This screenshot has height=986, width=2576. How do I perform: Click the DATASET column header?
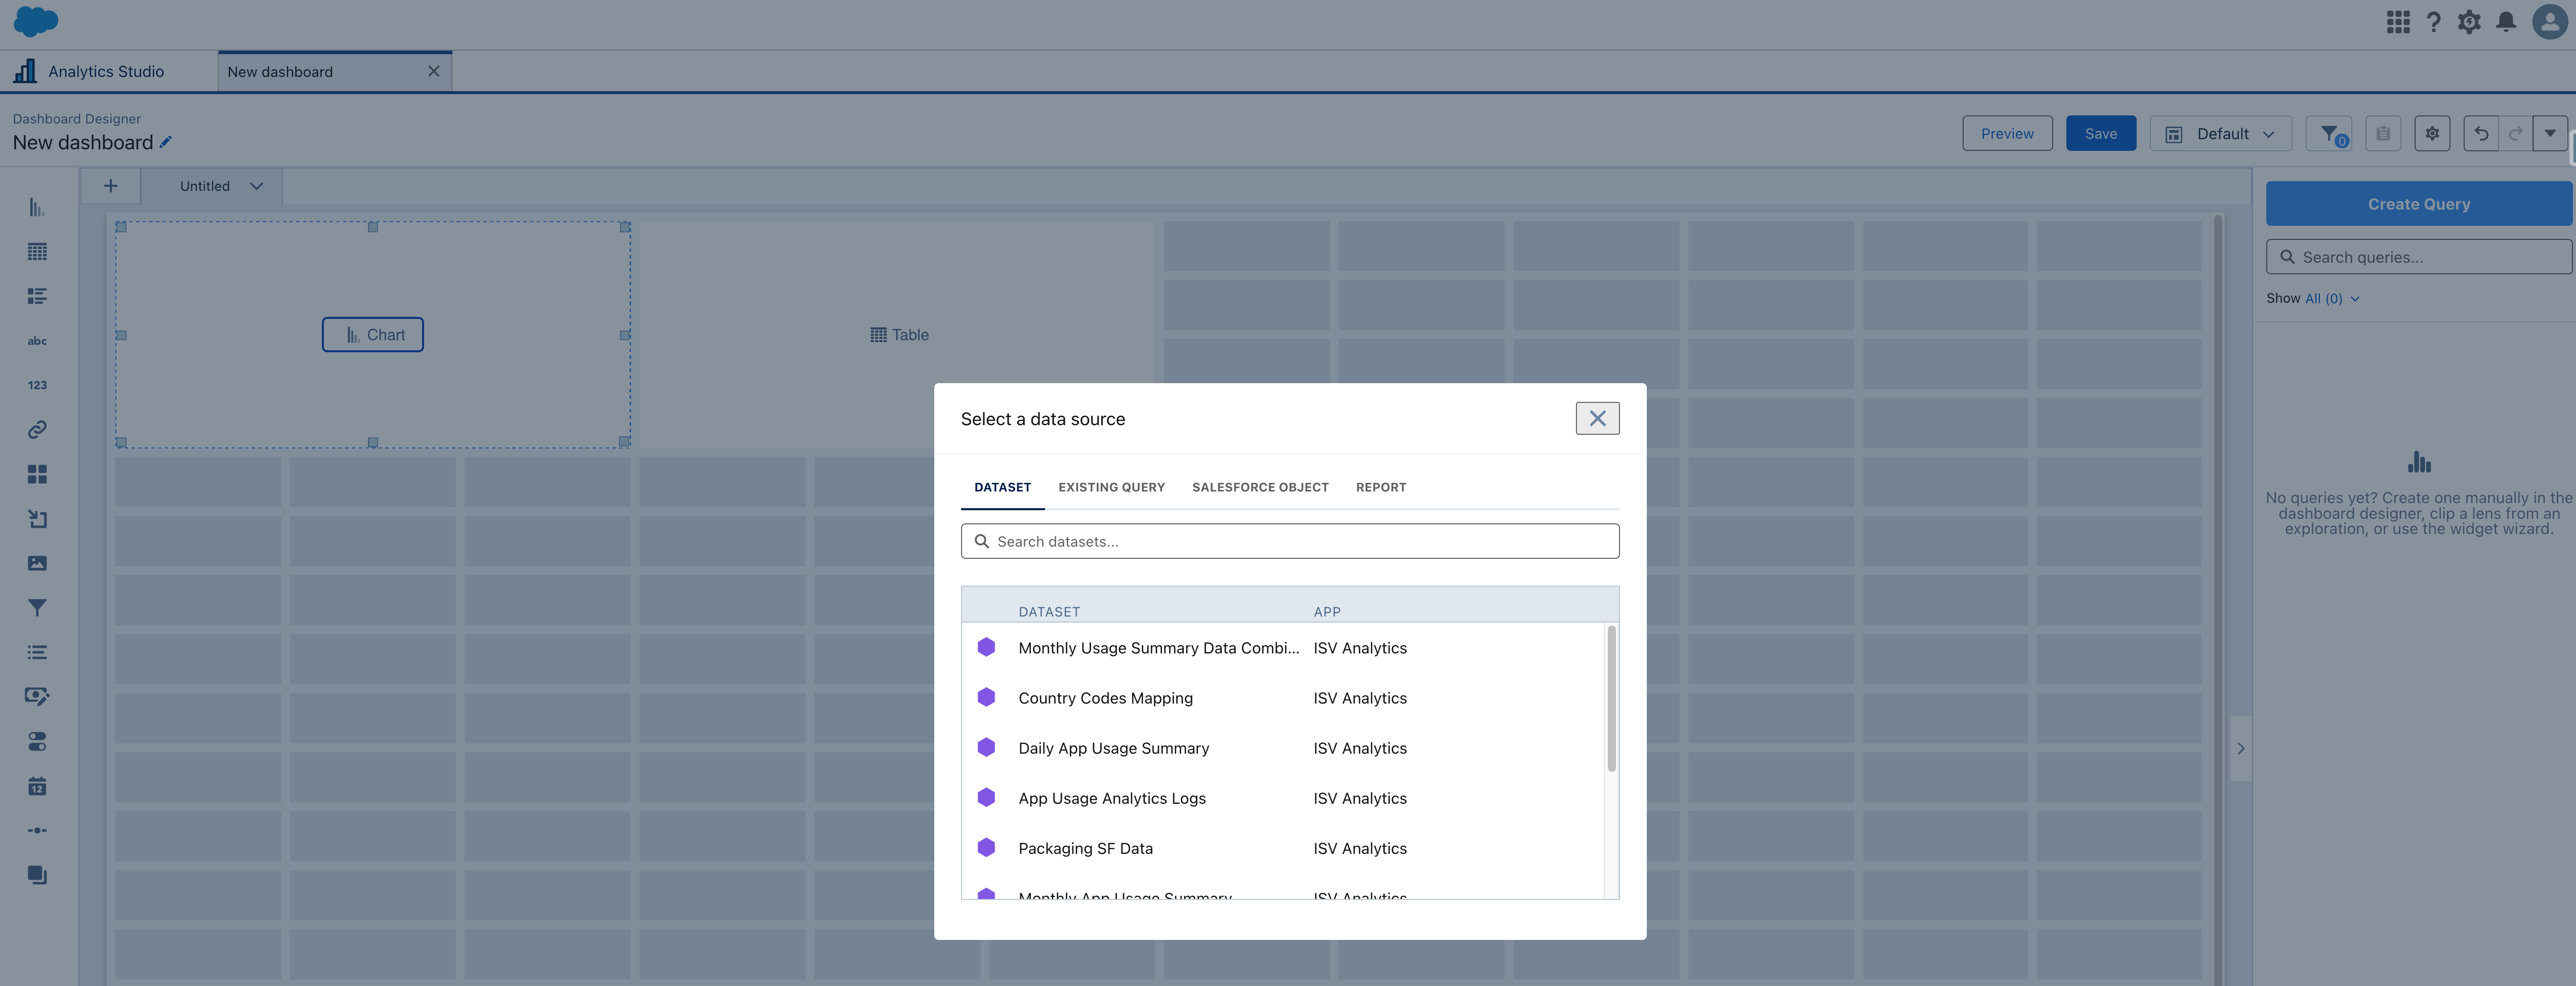point(1049,612)
